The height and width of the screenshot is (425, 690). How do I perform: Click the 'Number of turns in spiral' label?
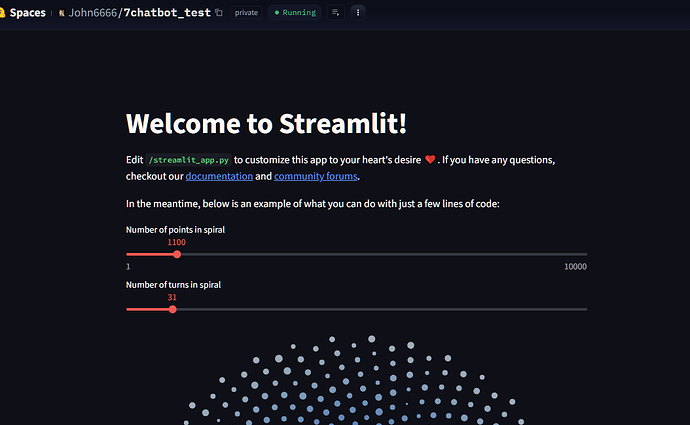pyautogui.click(x=173, y=285)
